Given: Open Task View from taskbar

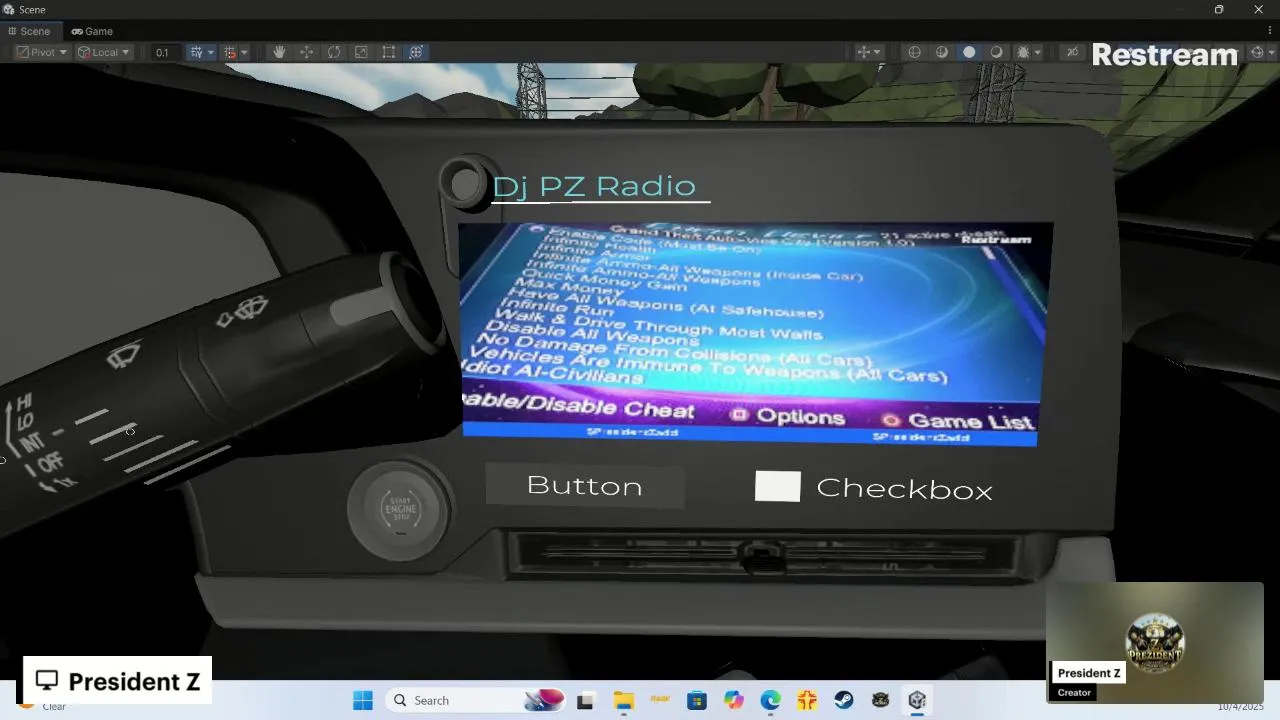Looking at the screenshot, I should pyautogui.click(x=585, y=700).
